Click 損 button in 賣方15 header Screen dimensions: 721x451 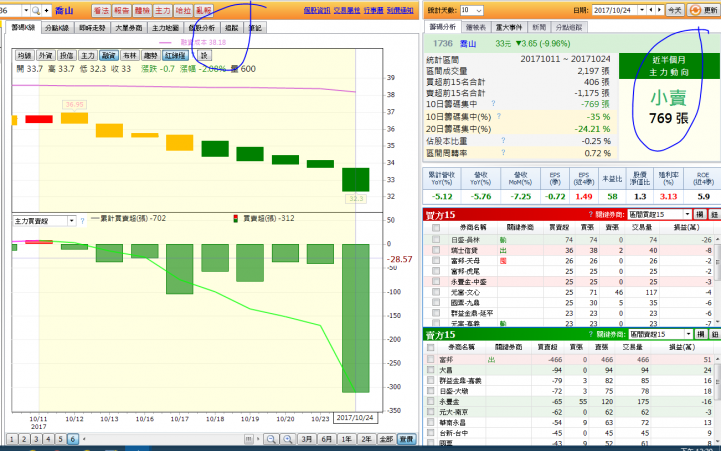pyautogui.click(x=701, y=334)
